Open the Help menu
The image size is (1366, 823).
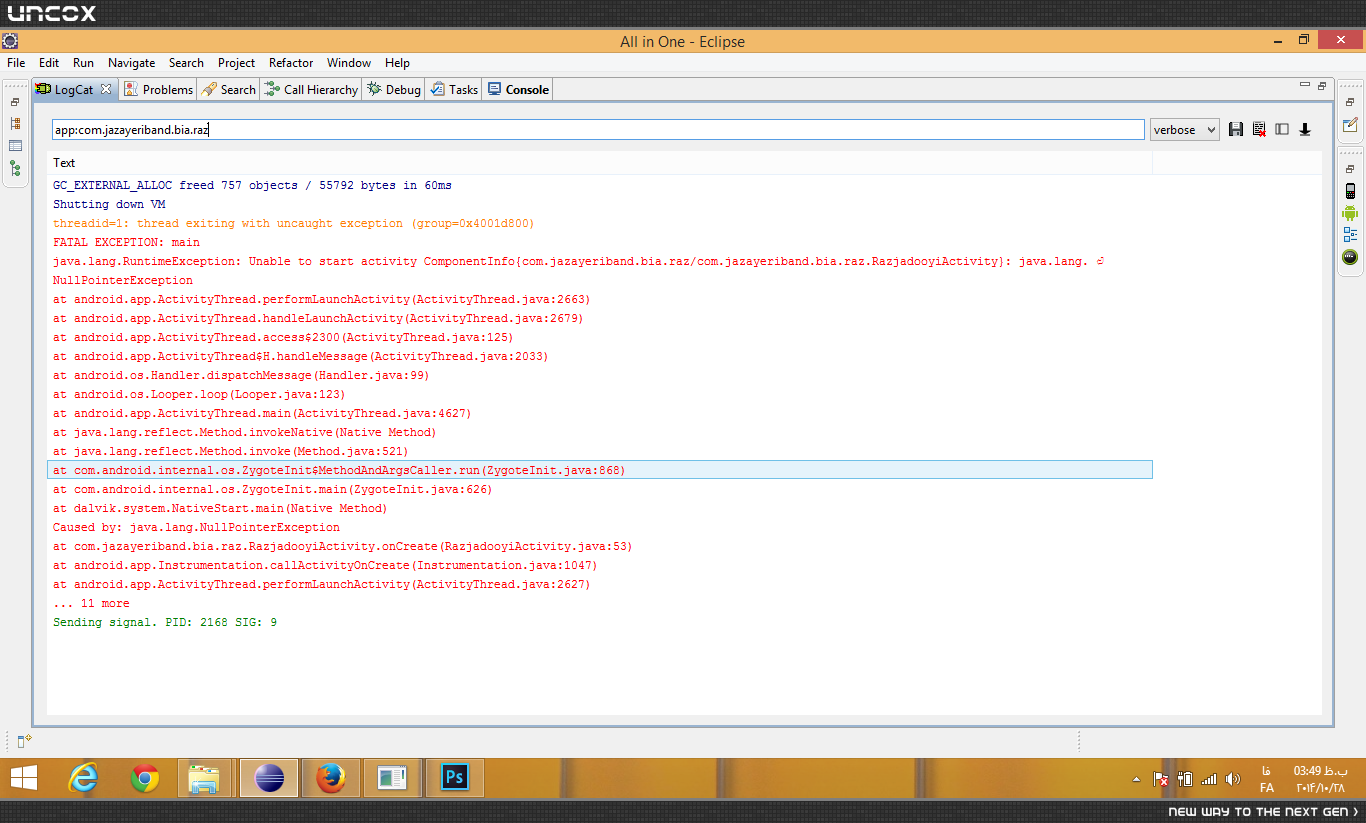click(397, 62)
